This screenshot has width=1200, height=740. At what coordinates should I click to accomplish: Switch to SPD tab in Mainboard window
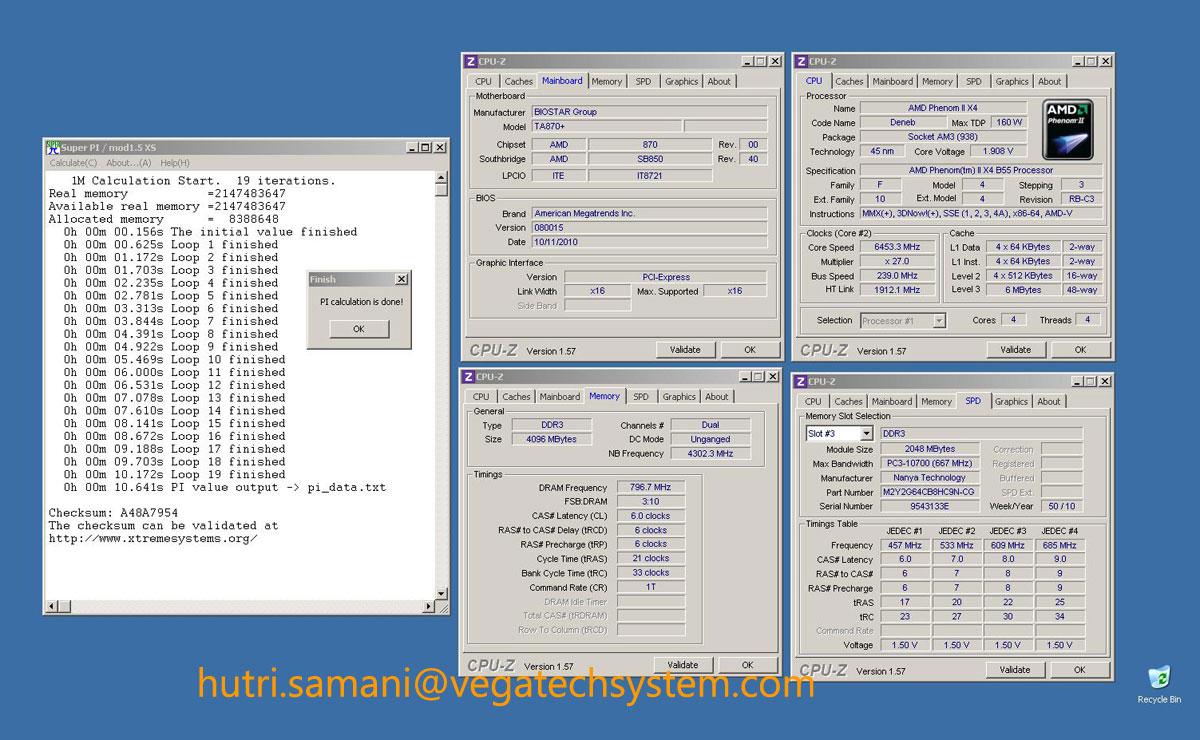pyautogui.click(x=643, y=82)
